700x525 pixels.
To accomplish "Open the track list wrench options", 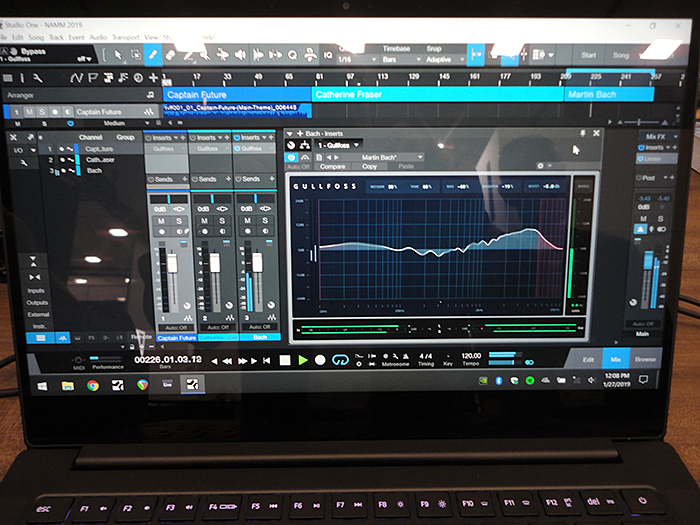I will pos(38,78).
